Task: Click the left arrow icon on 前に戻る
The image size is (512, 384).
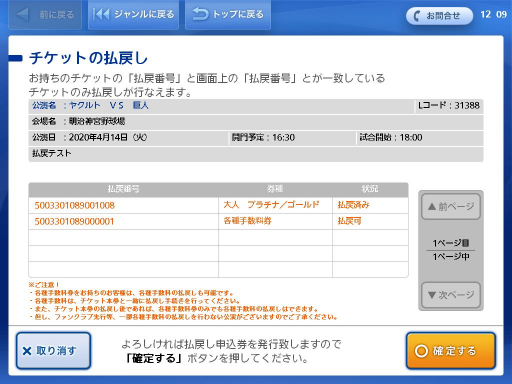Action: pos(23,14)
